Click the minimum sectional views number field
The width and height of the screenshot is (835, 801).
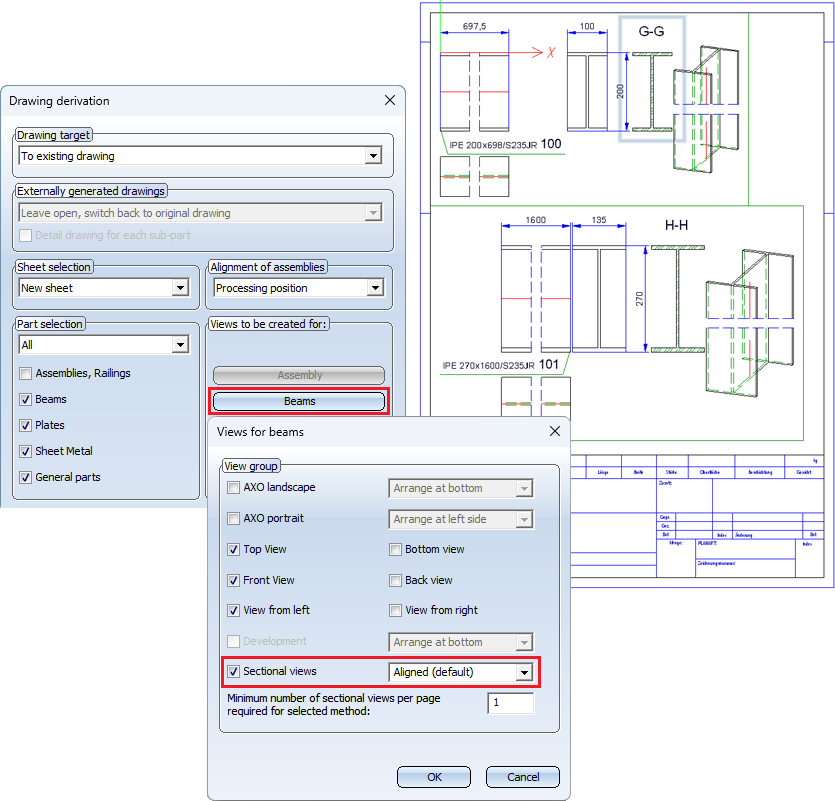pos(511,703)
